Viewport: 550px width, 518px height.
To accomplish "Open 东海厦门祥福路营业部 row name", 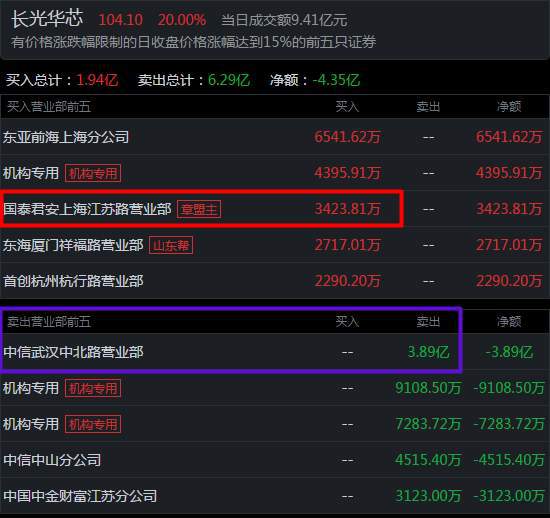I will pos(73,245).
